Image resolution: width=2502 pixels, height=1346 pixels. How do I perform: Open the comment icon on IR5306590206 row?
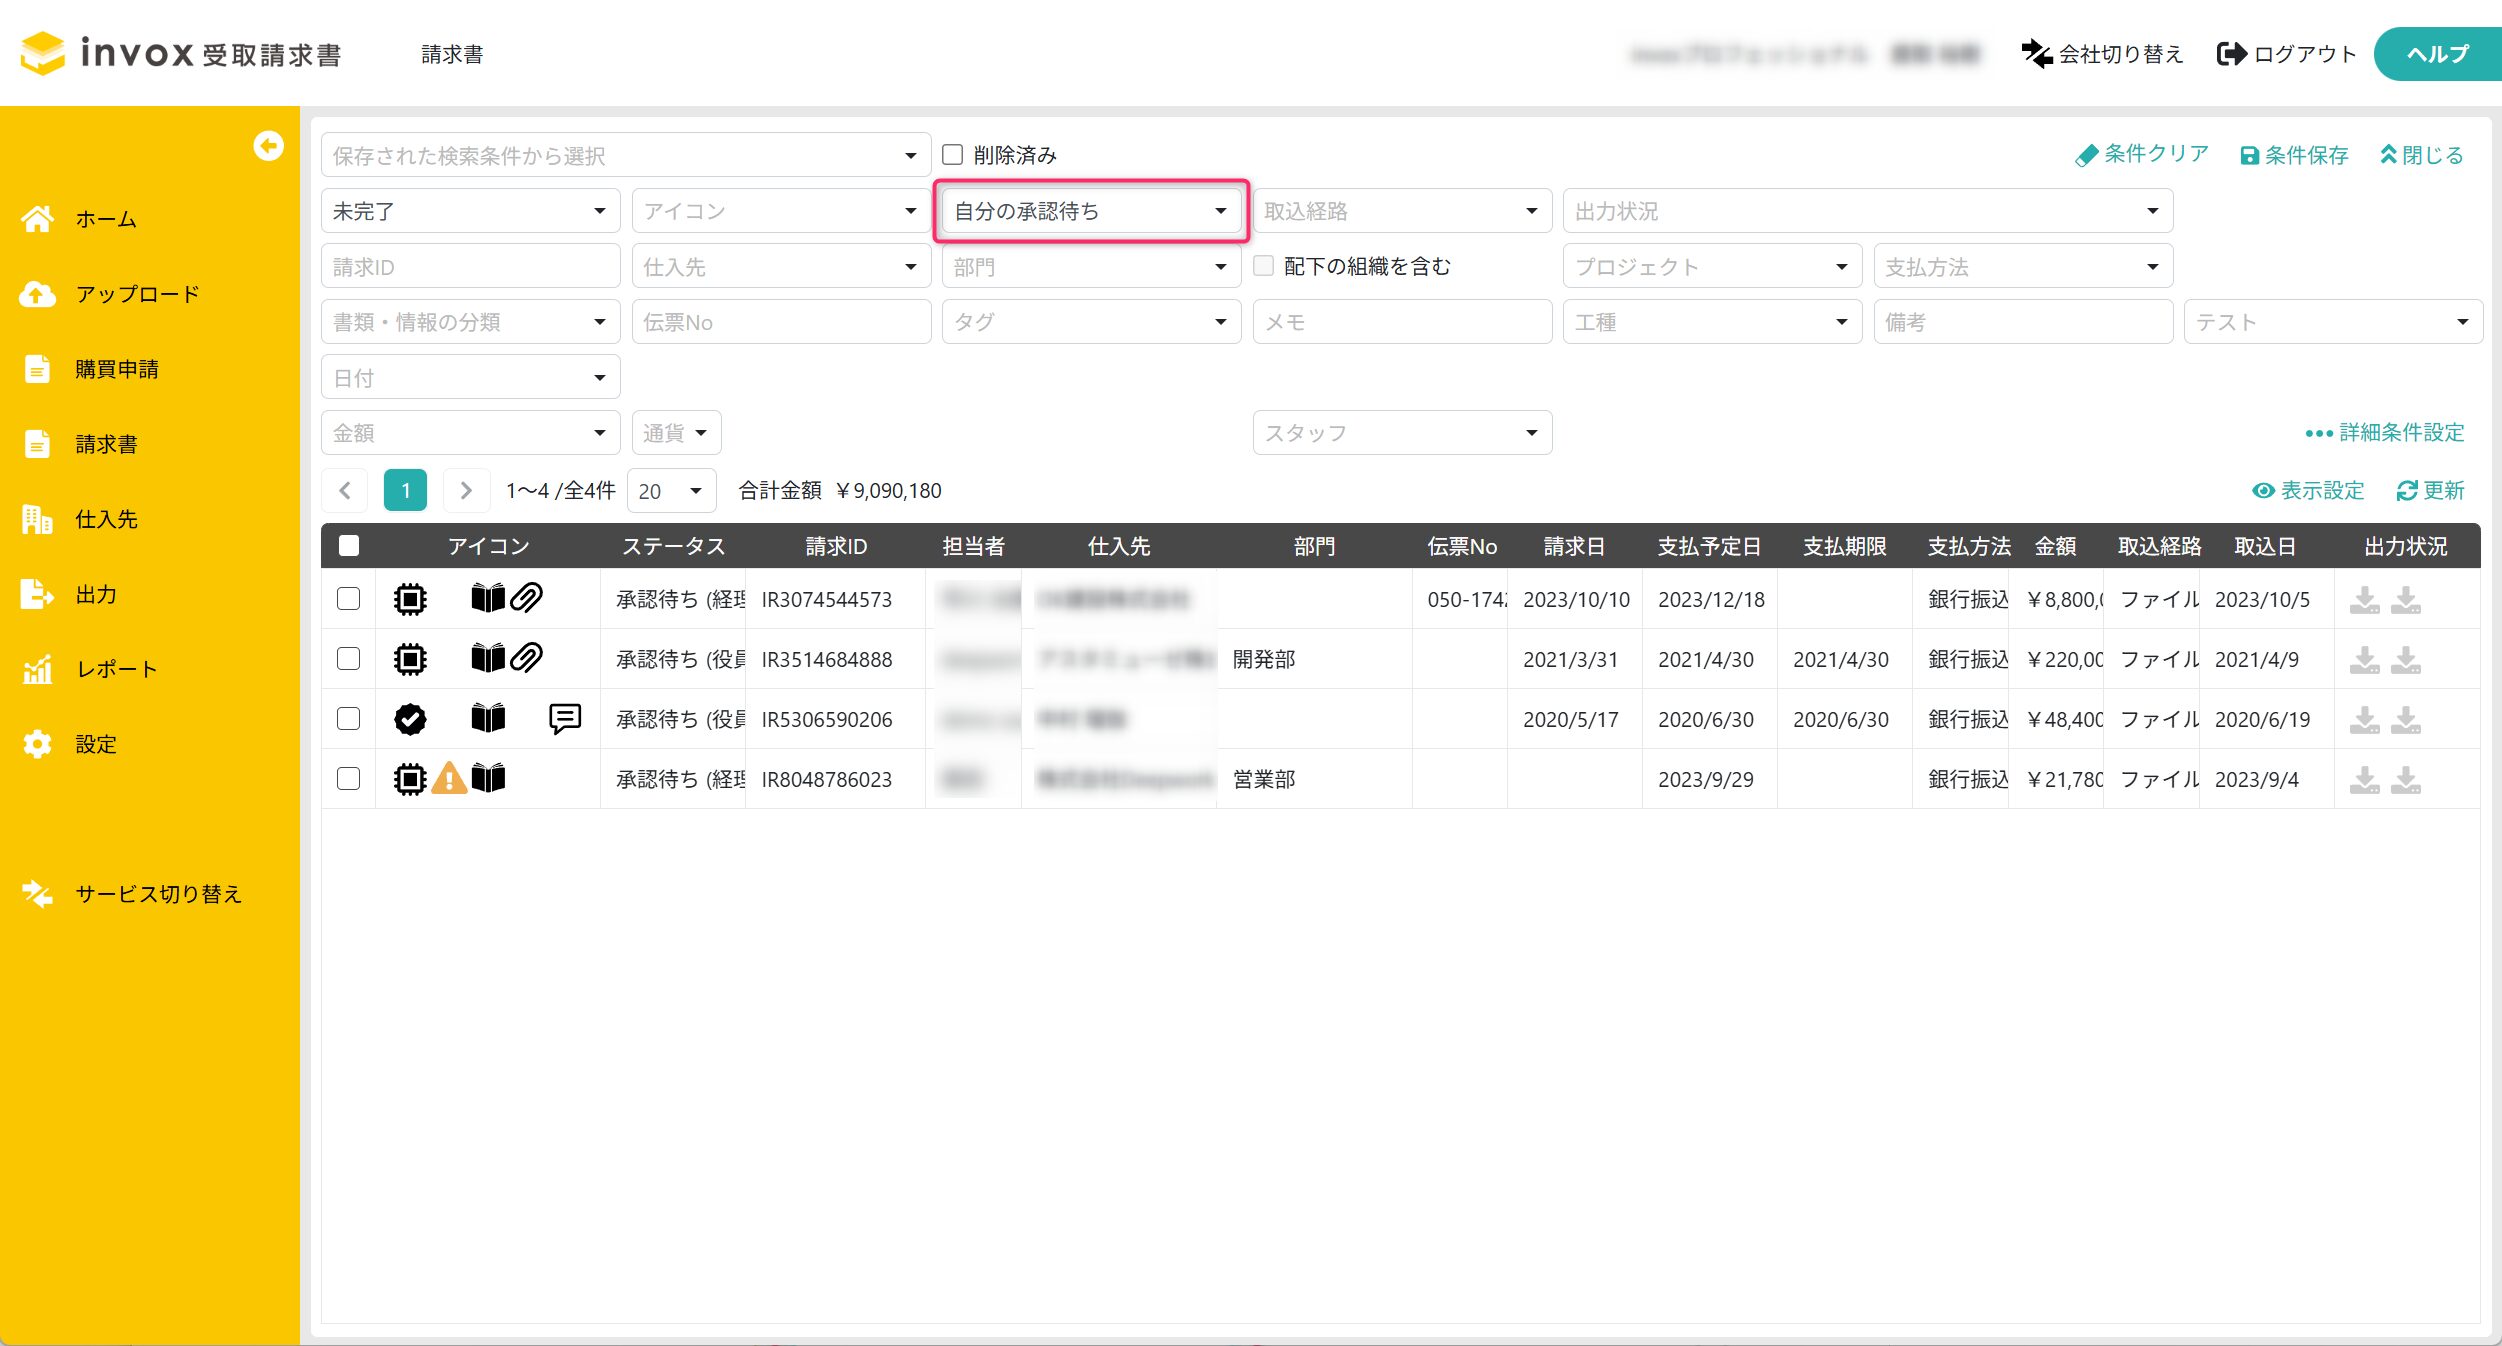564,718
